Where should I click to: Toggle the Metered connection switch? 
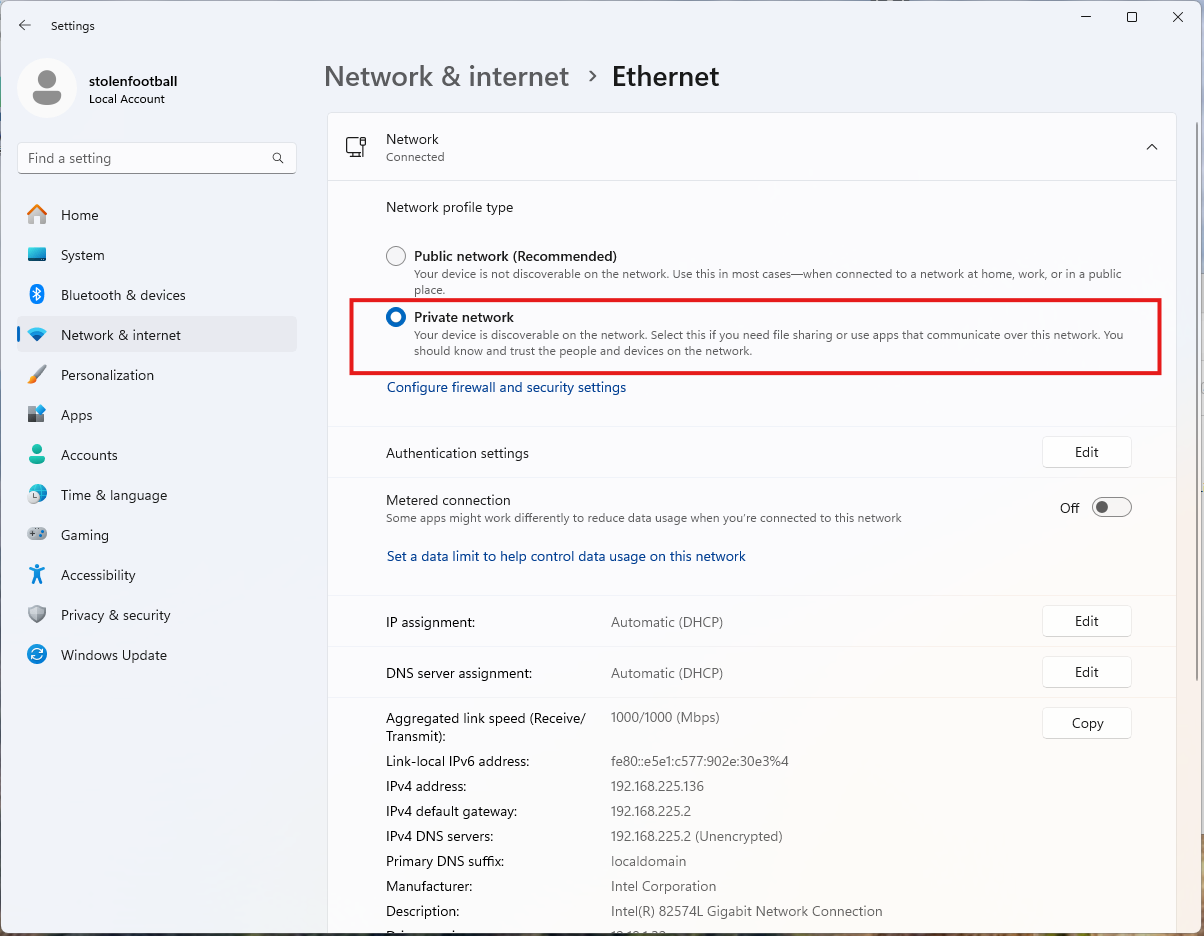click(1111, 507)
